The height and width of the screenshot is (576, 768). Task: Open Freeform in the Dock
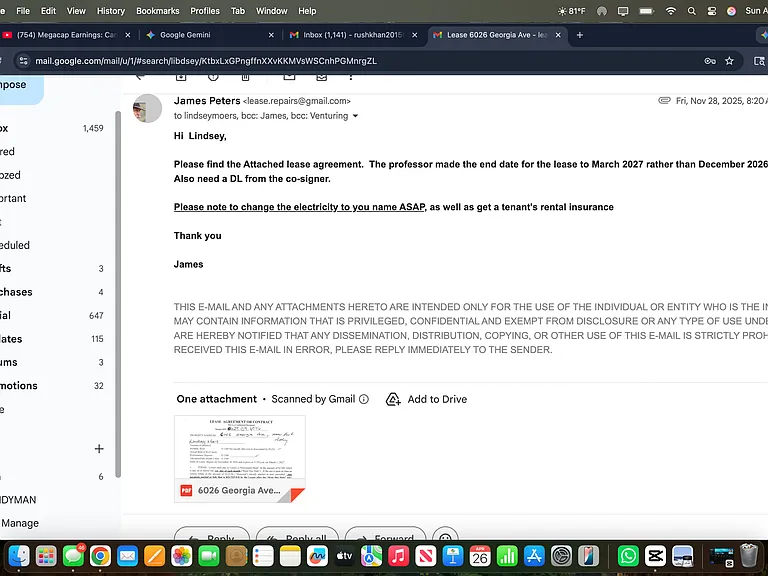coord(317,556)
